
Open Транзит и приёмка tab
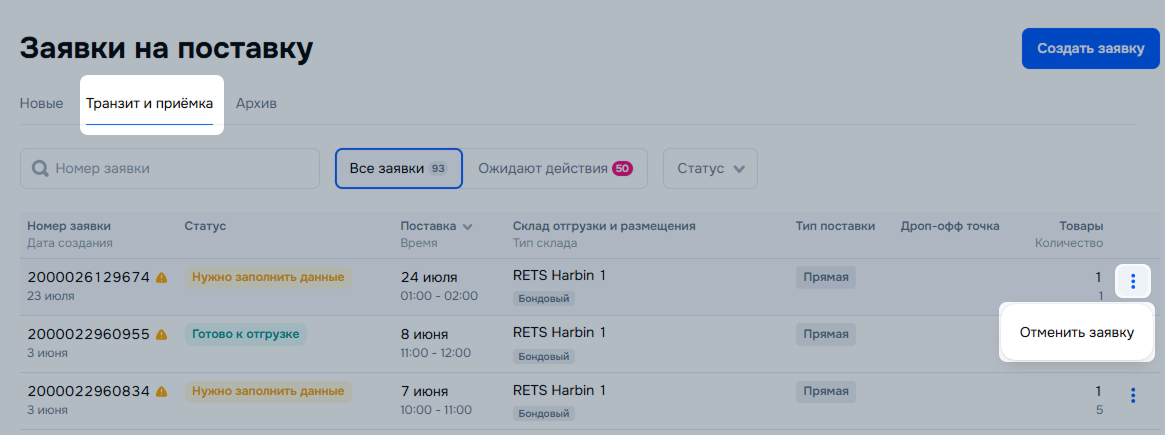point(150,103)
